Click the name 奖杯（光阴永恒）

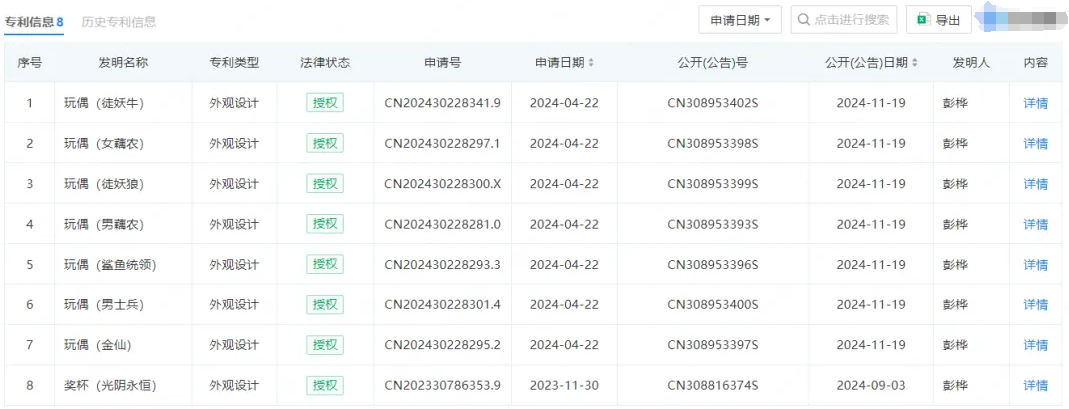click(x=110, y=386)
